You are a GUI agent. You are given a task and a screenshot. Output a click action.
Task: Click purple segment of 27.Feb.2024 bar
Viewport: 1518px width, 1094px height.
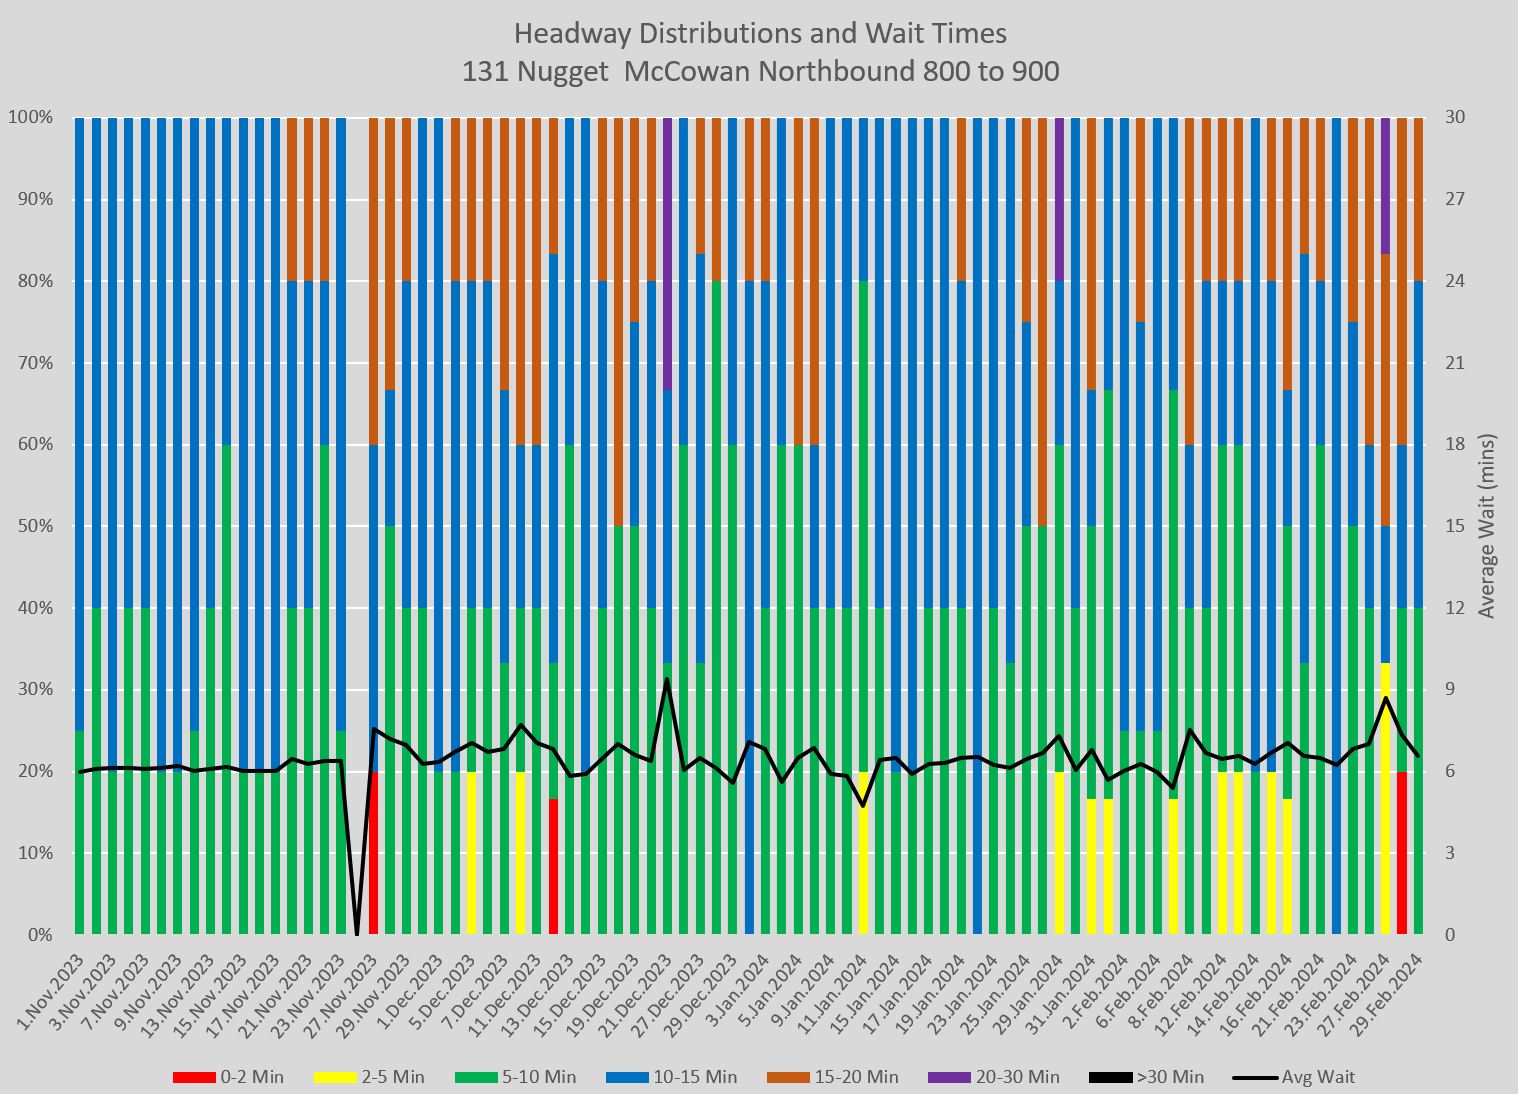(1385, 185)
